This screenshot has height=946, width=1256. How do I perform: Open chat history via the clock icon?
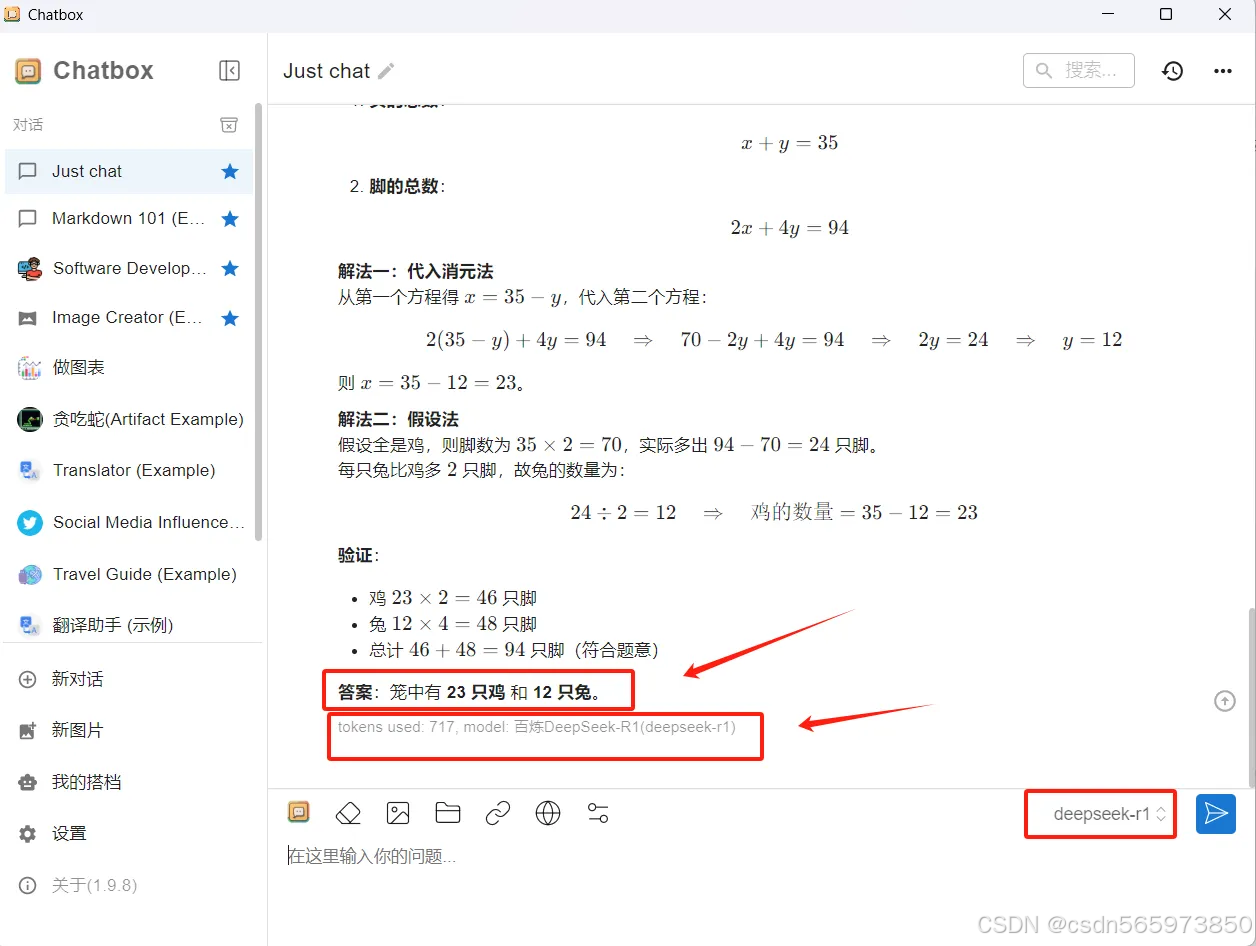(x=1172, y=70)
